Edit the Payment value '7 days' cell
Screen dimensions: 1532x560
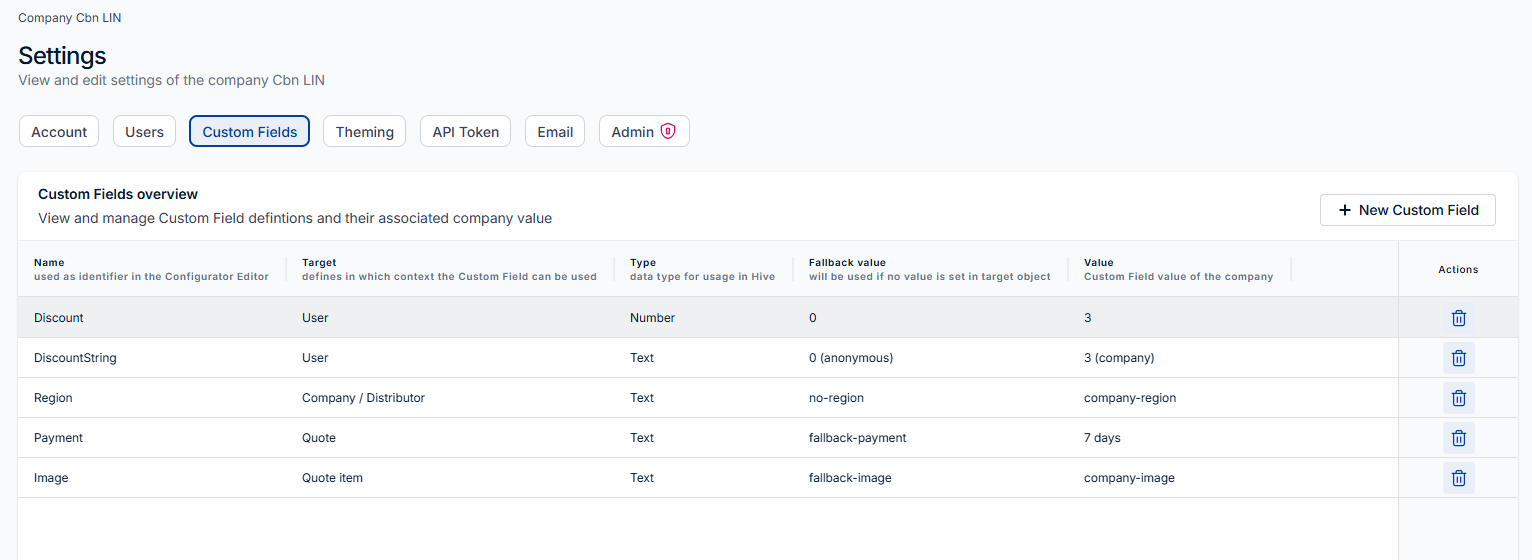point(1102,438)
